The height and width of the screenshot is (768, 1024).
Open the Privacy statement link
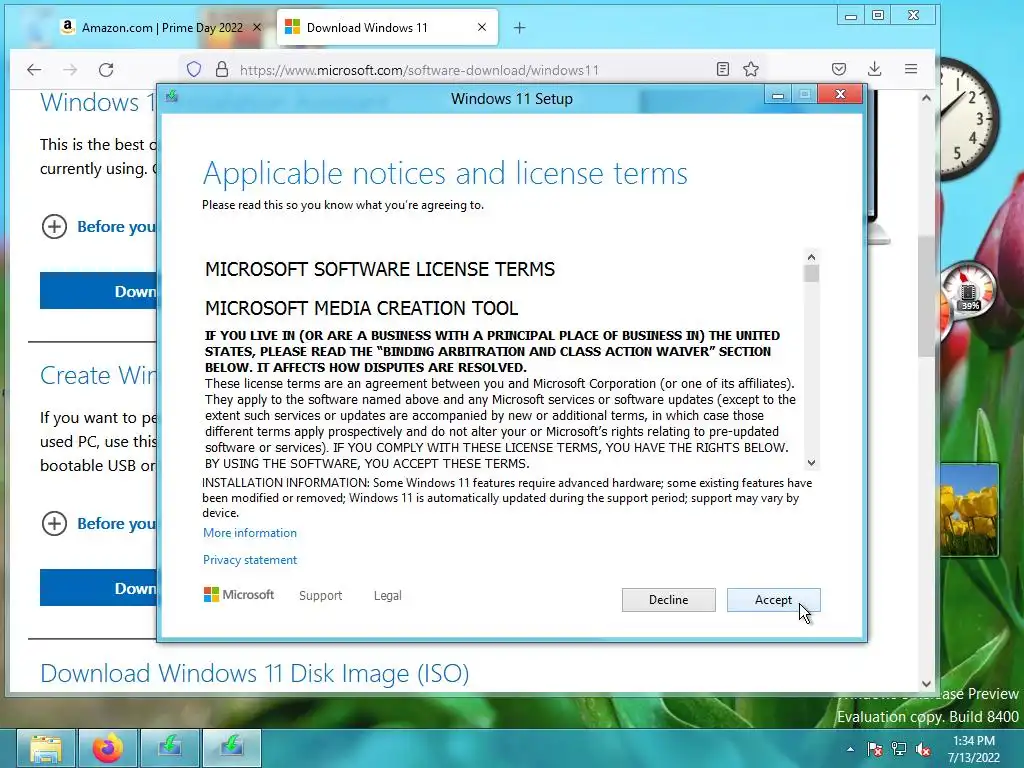point(249,560)
